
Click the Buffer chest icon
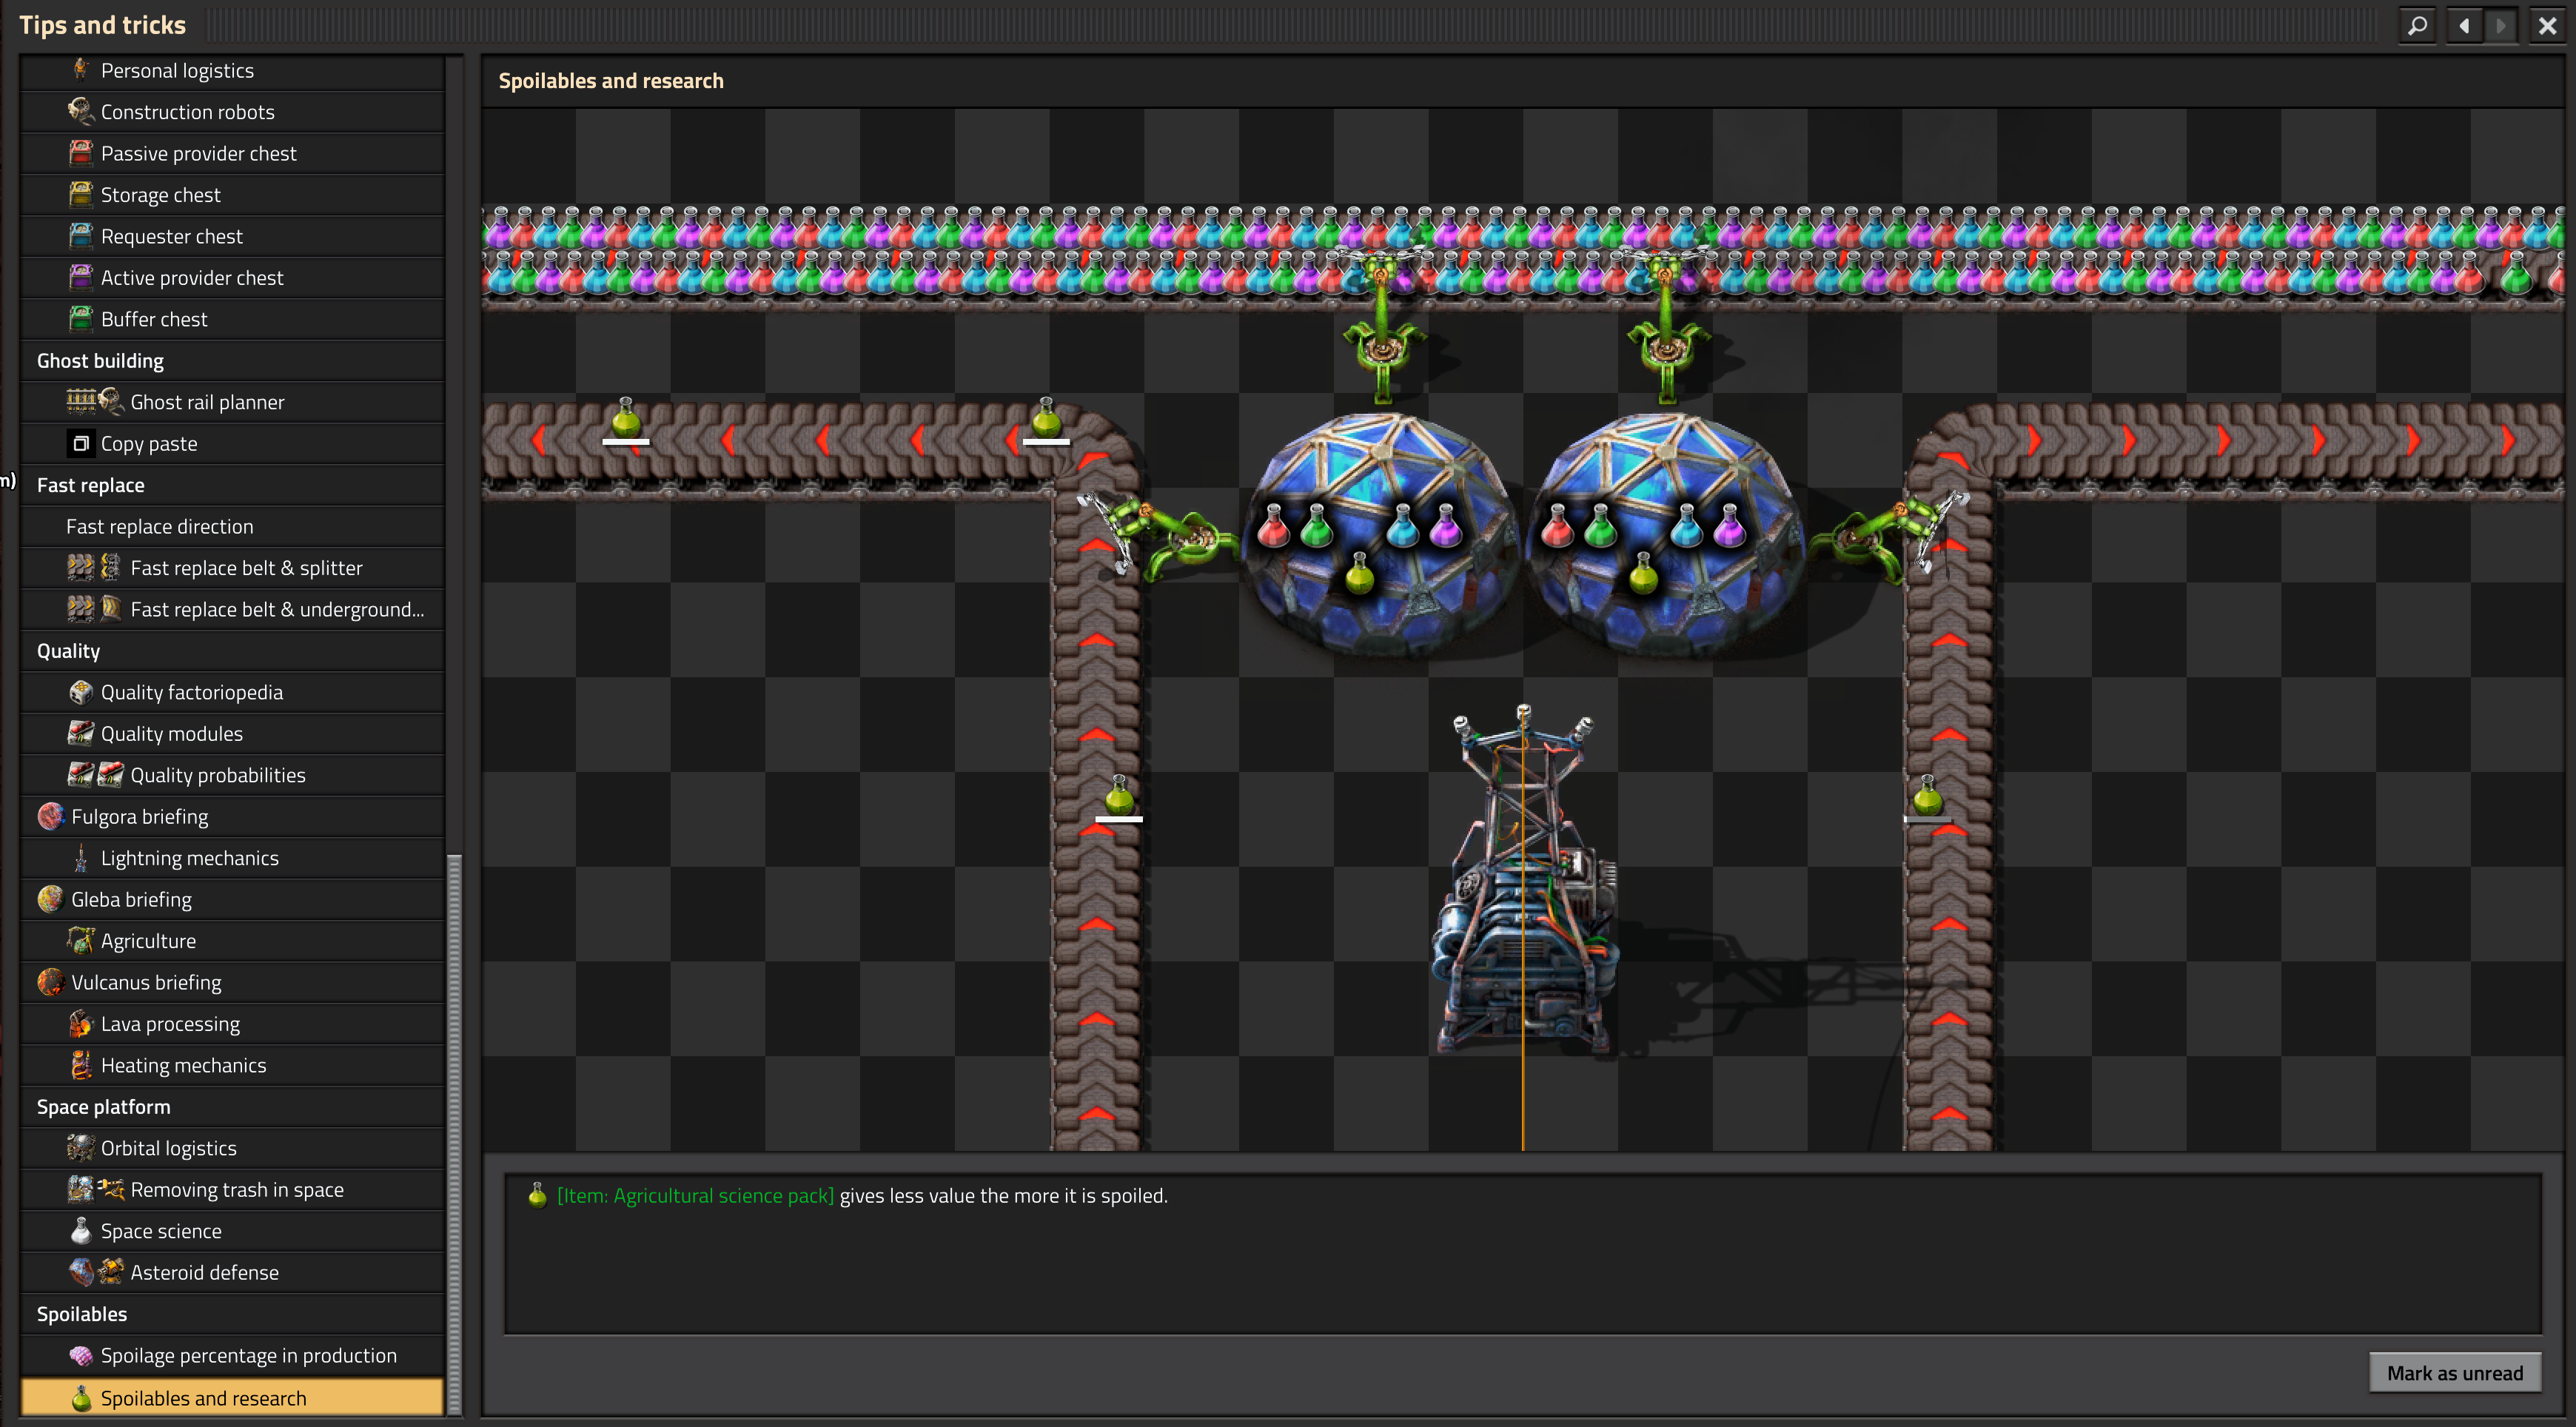pyautogui.click(x=81, y=319)
